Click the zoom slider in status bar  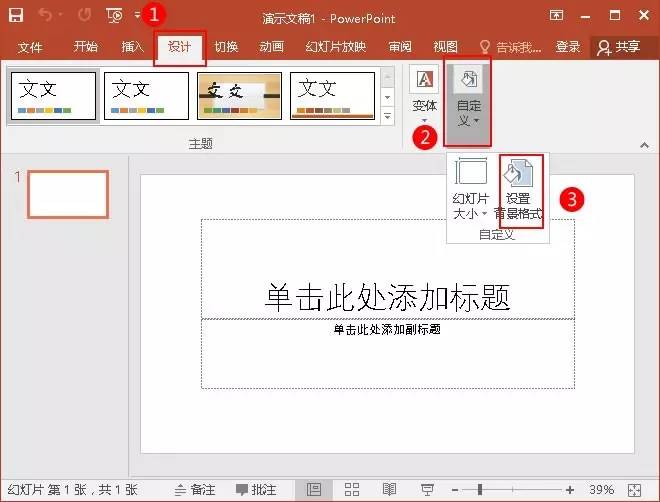(481, 490)
